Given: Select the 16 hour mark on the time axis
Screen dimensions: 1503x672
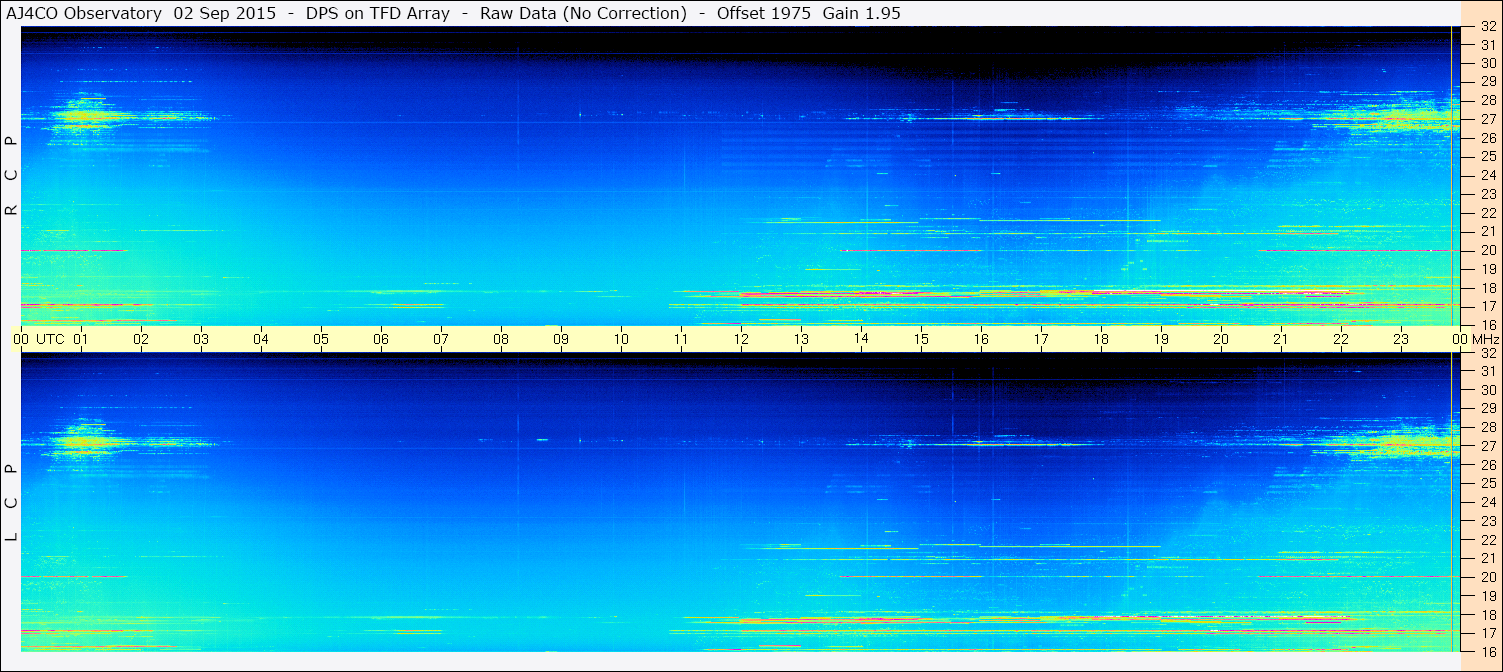Looking at the screenshot, I should (x=981, y=339).
